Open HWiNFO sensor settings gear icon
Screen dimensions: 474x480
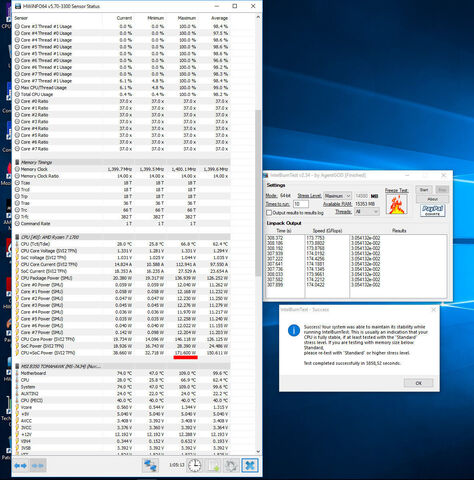click(x=231, y=465)
